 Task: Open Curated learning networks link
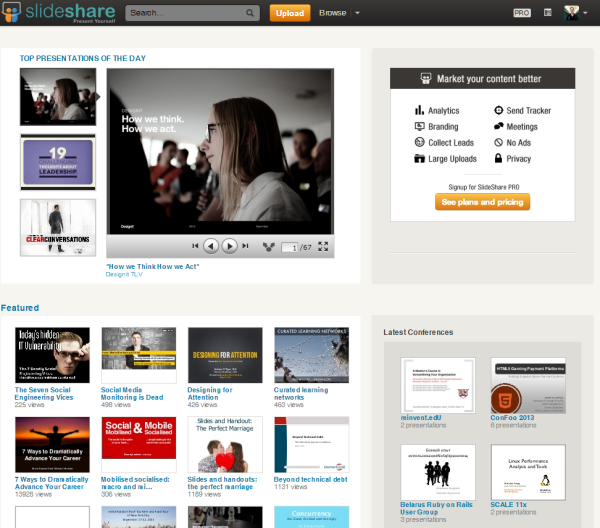click(x=301, y=393)
